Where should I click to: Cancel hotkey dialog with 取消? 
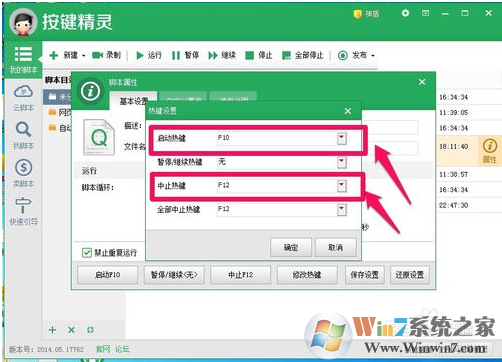pyautogui.click(x=335, y=247)
